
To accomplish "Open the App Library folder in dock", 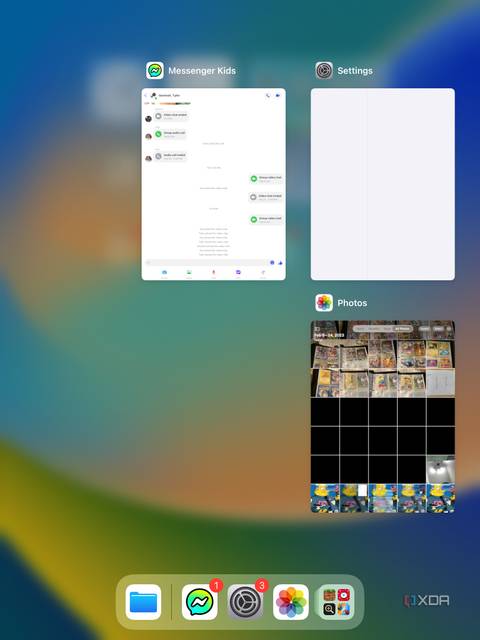I will click(x=336, y=602).
